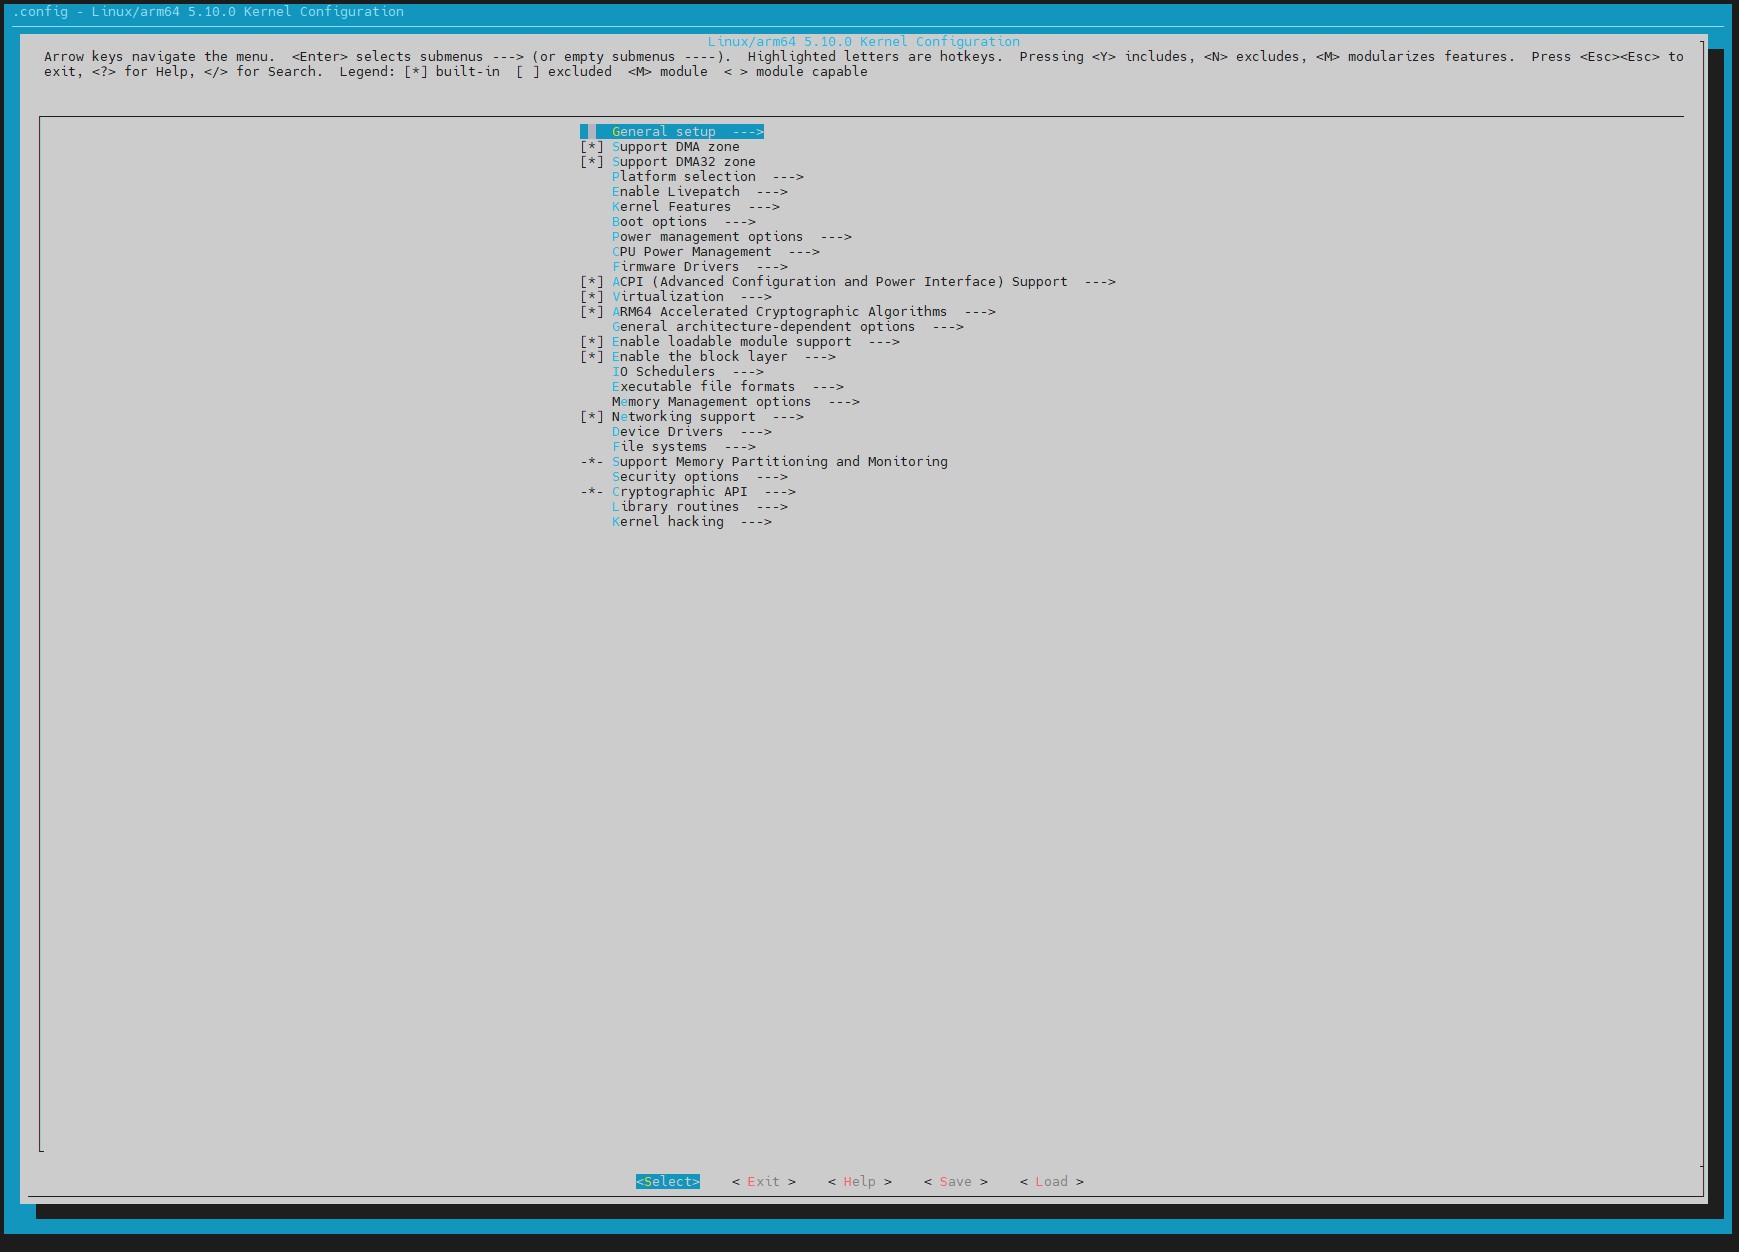The height and width of the screenshot is (1252, 1739).
Task: Expand arrow next to ACPI Support
Action: click(1100, 282)
